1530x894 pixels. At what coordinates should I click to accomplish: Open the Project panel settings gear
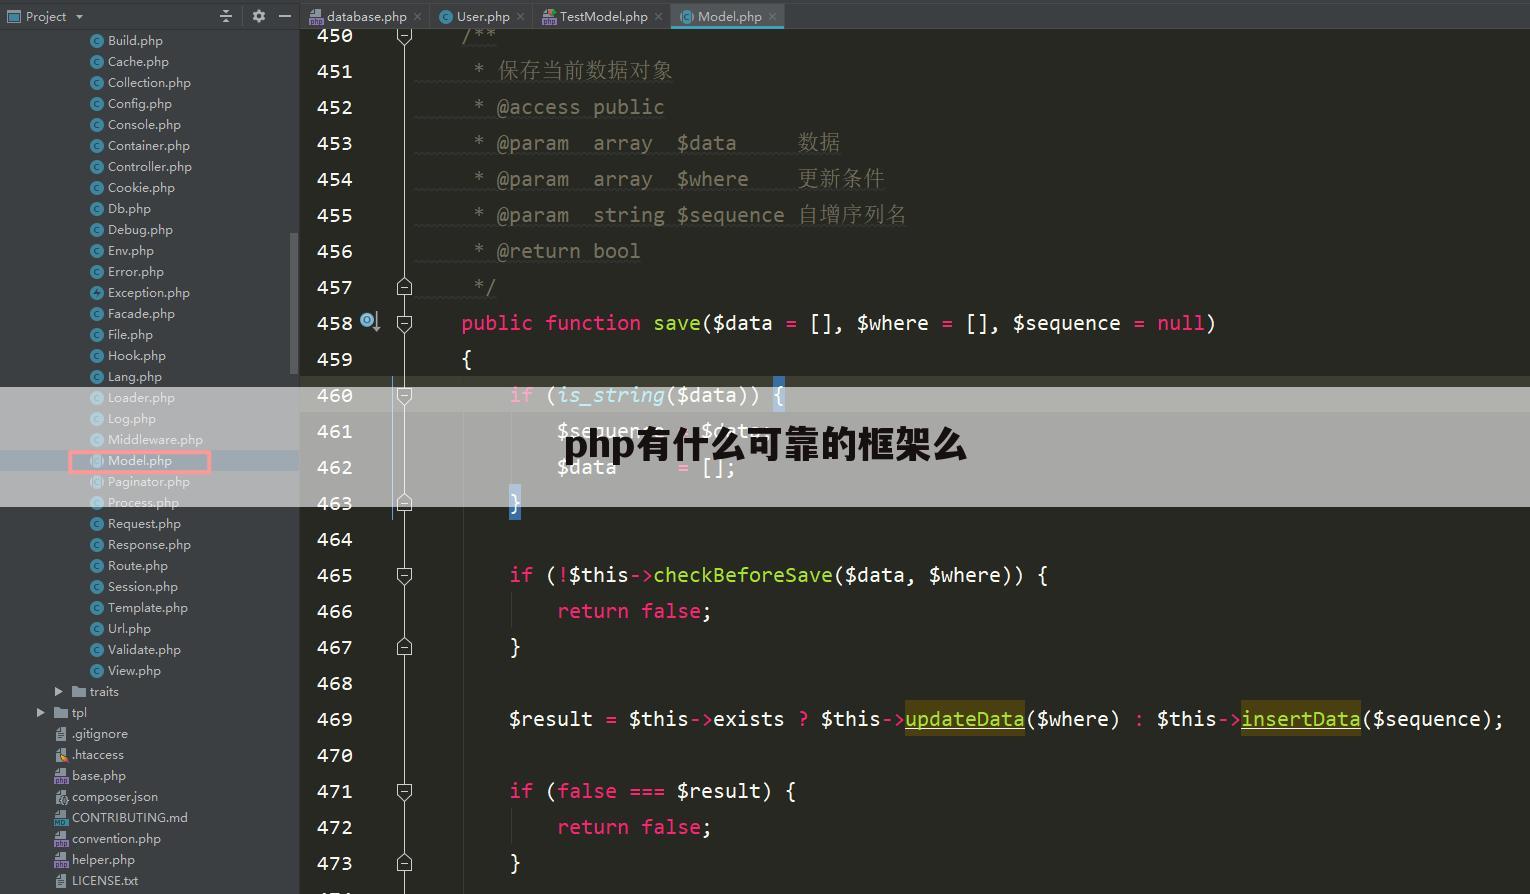pyautogui.click(x=258, y=16)
